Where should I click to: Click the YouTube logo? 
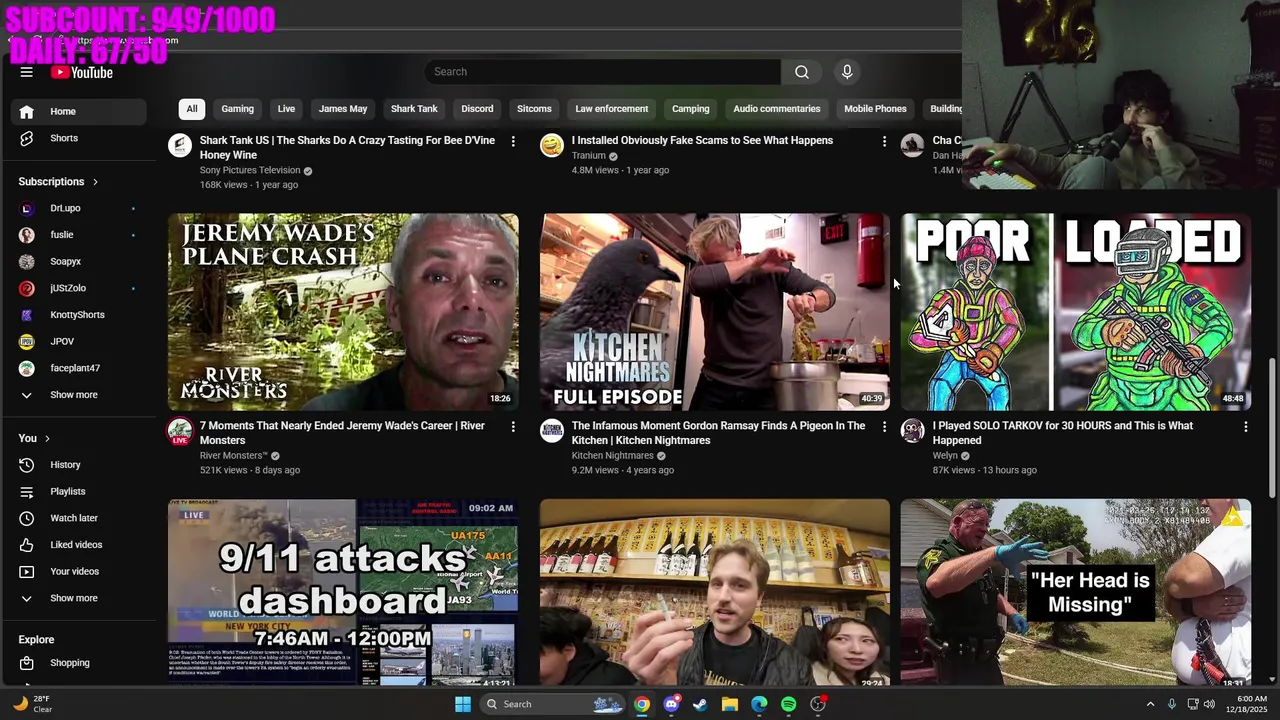click(x=82, y=72)
